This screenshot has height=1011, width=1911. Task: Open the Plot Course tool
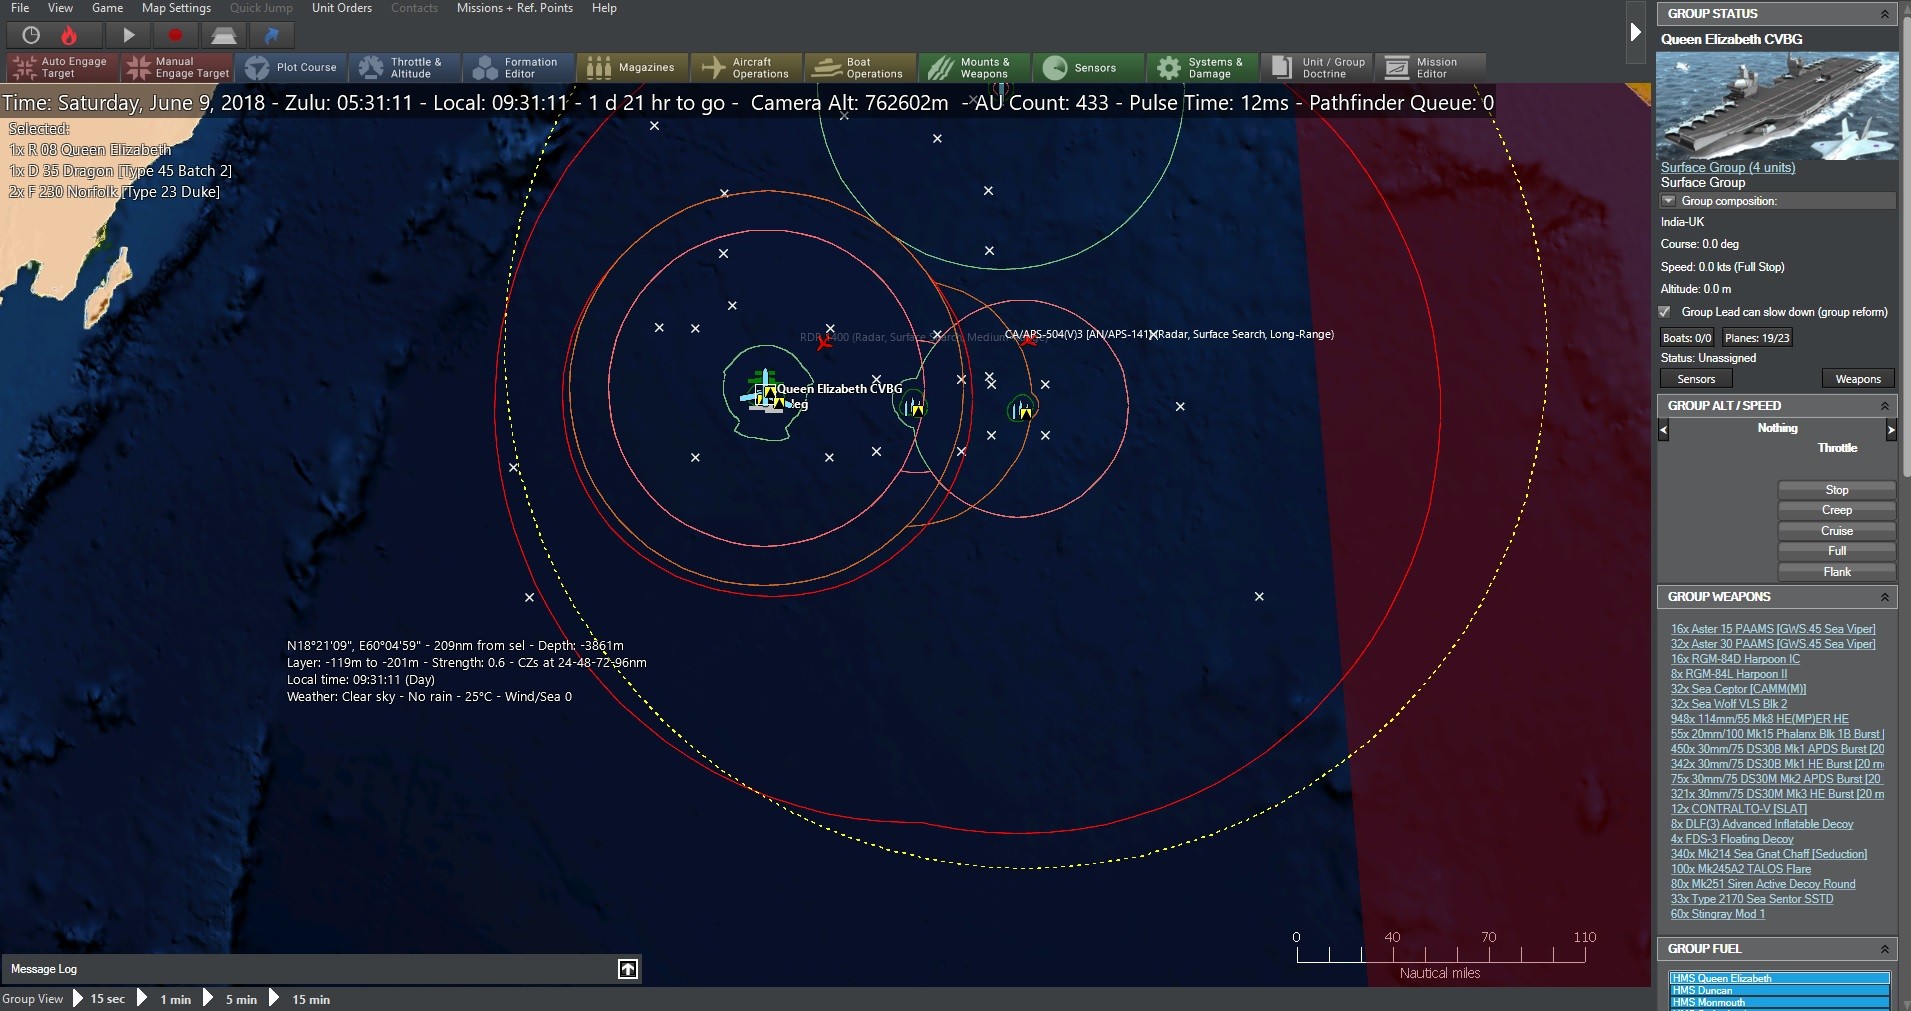292,67
